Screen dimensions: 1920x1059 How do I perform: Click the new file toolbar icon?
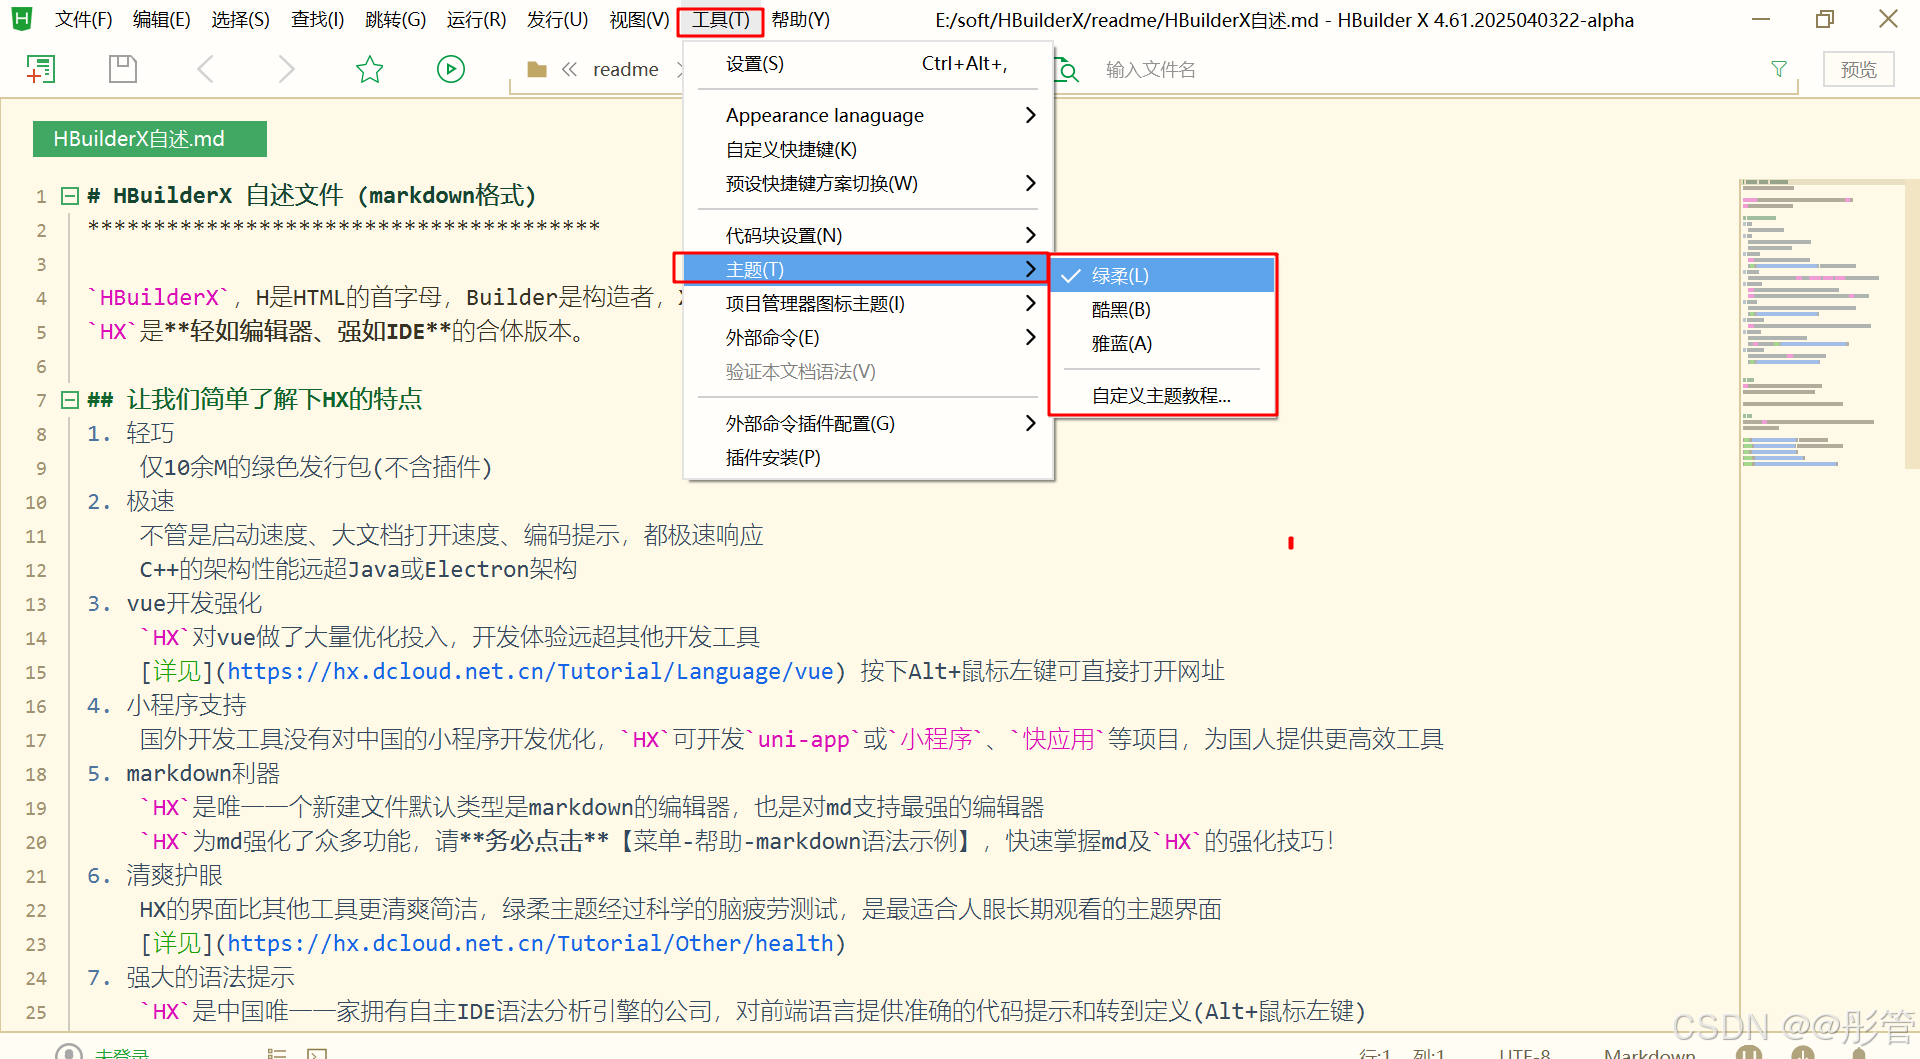(x=40, y=69)
